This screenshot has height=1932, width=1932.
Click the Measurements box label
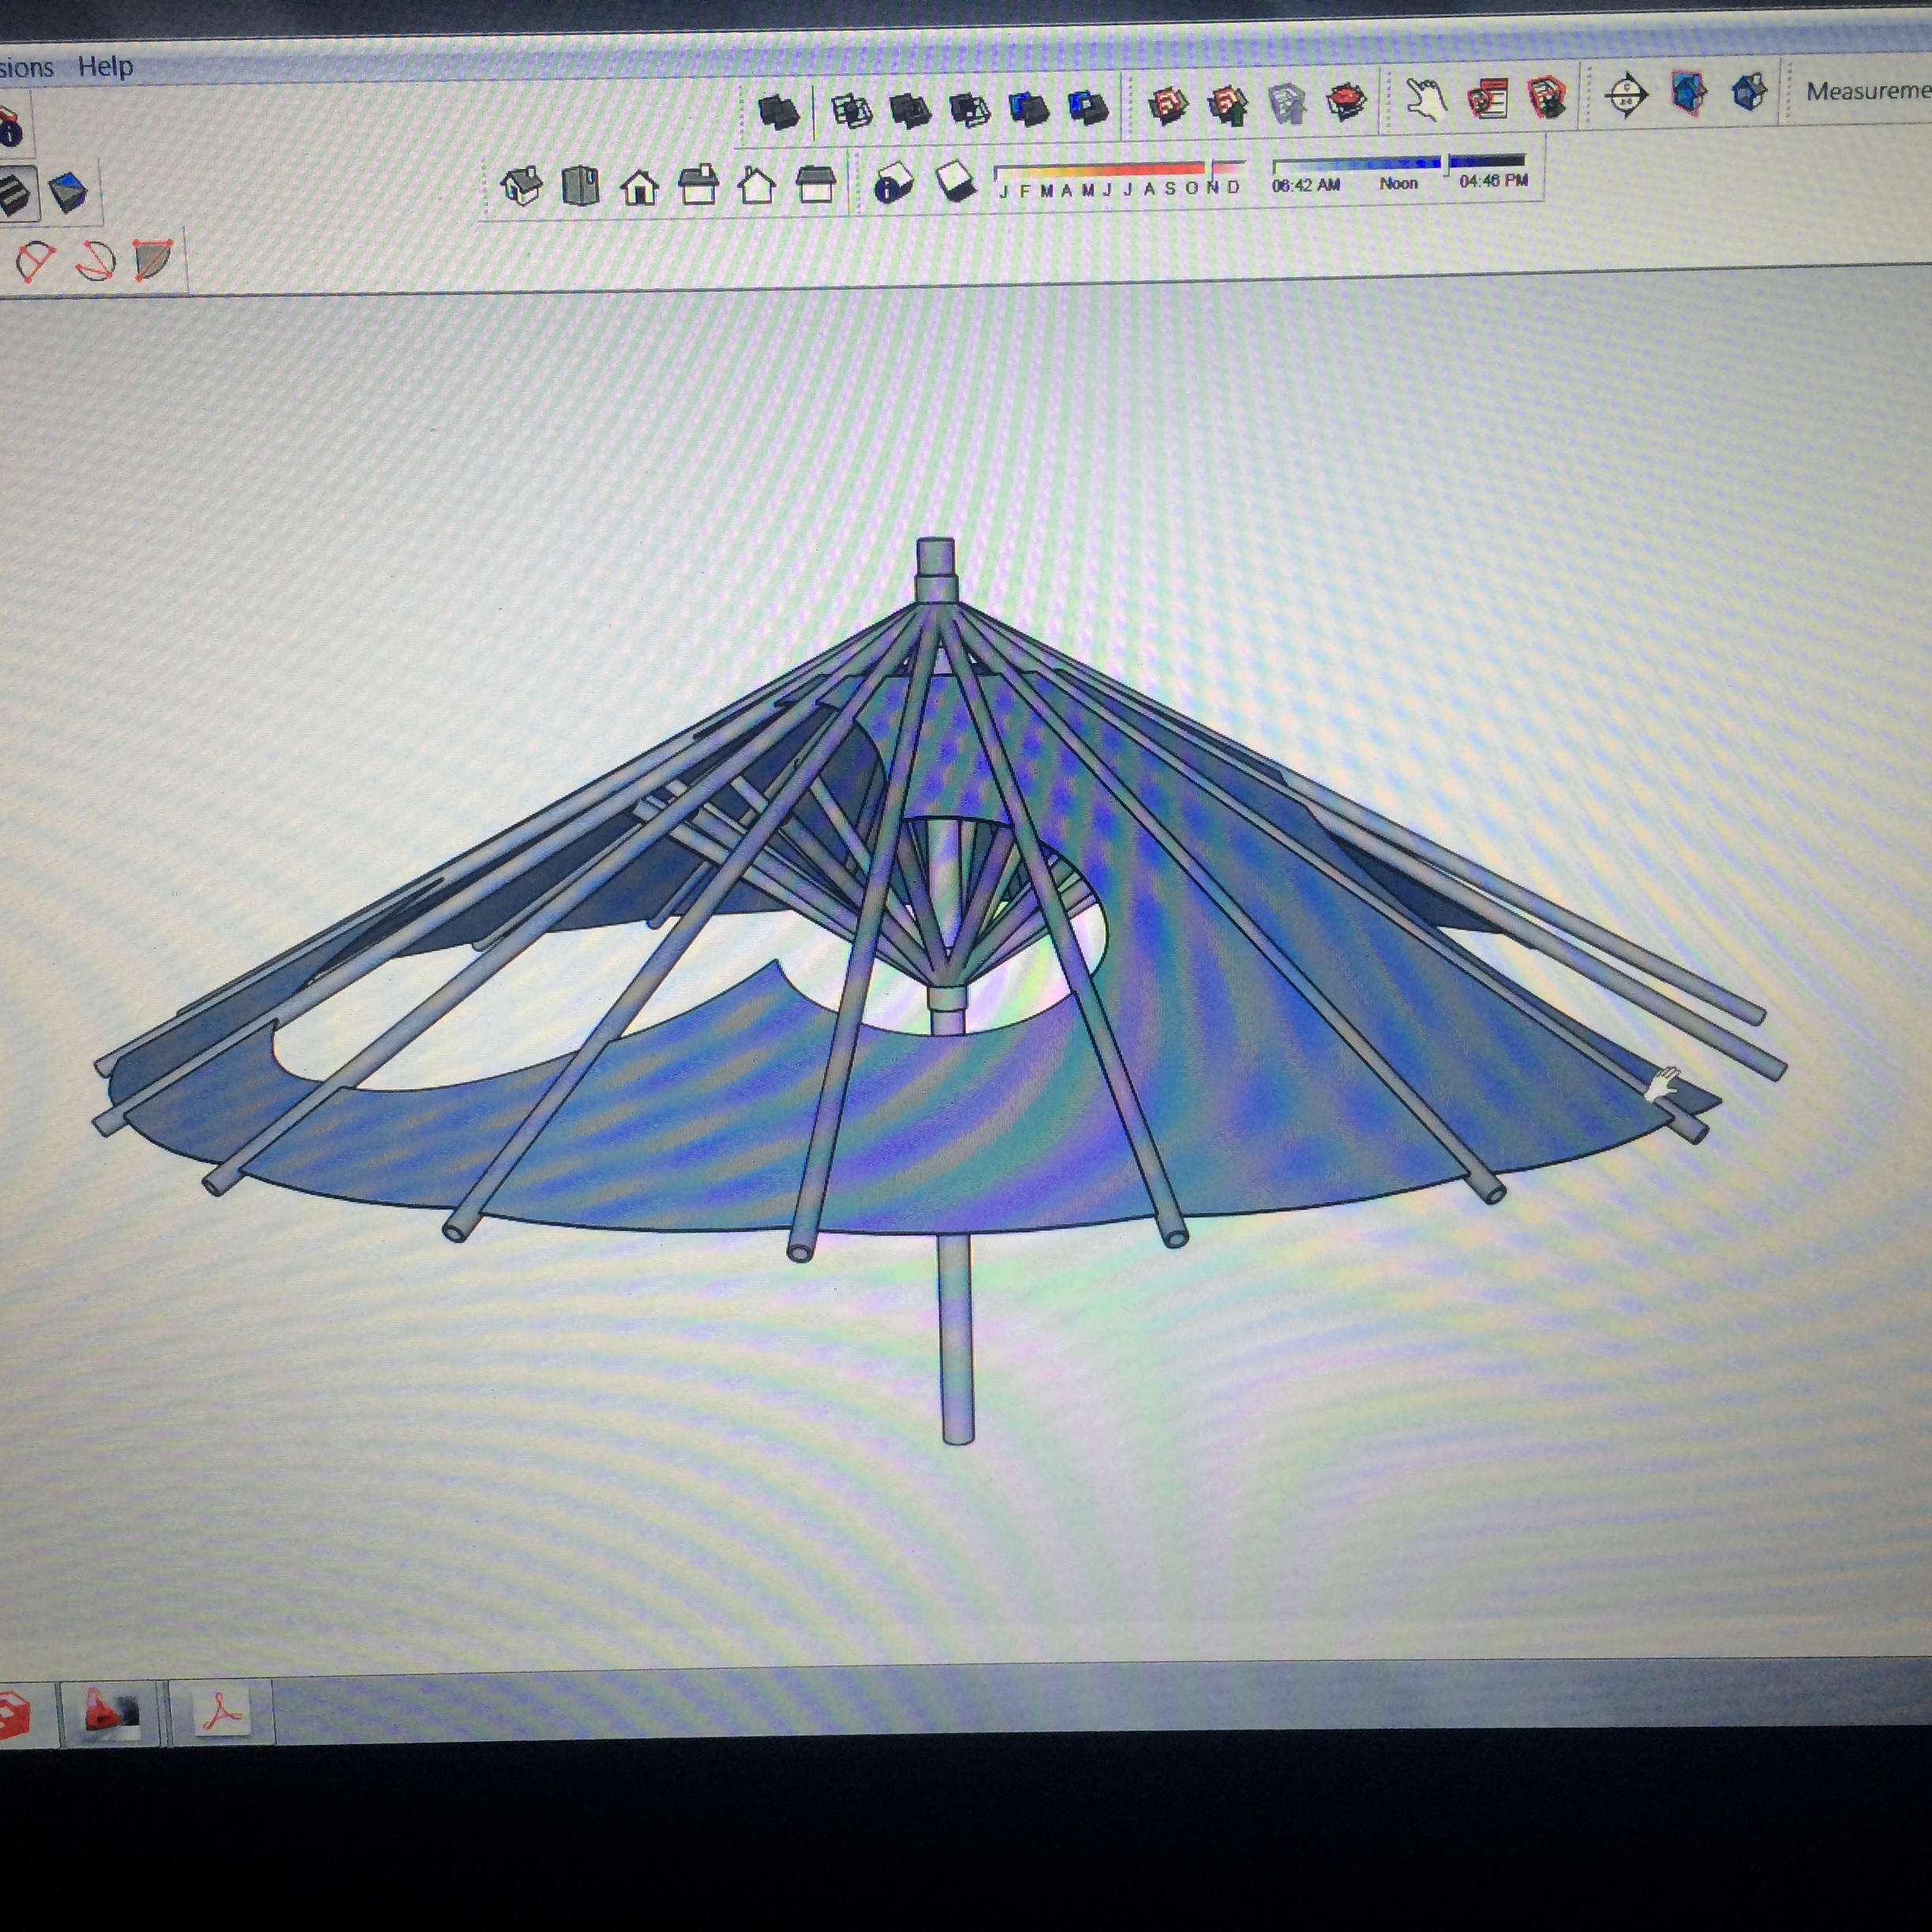1868,91
